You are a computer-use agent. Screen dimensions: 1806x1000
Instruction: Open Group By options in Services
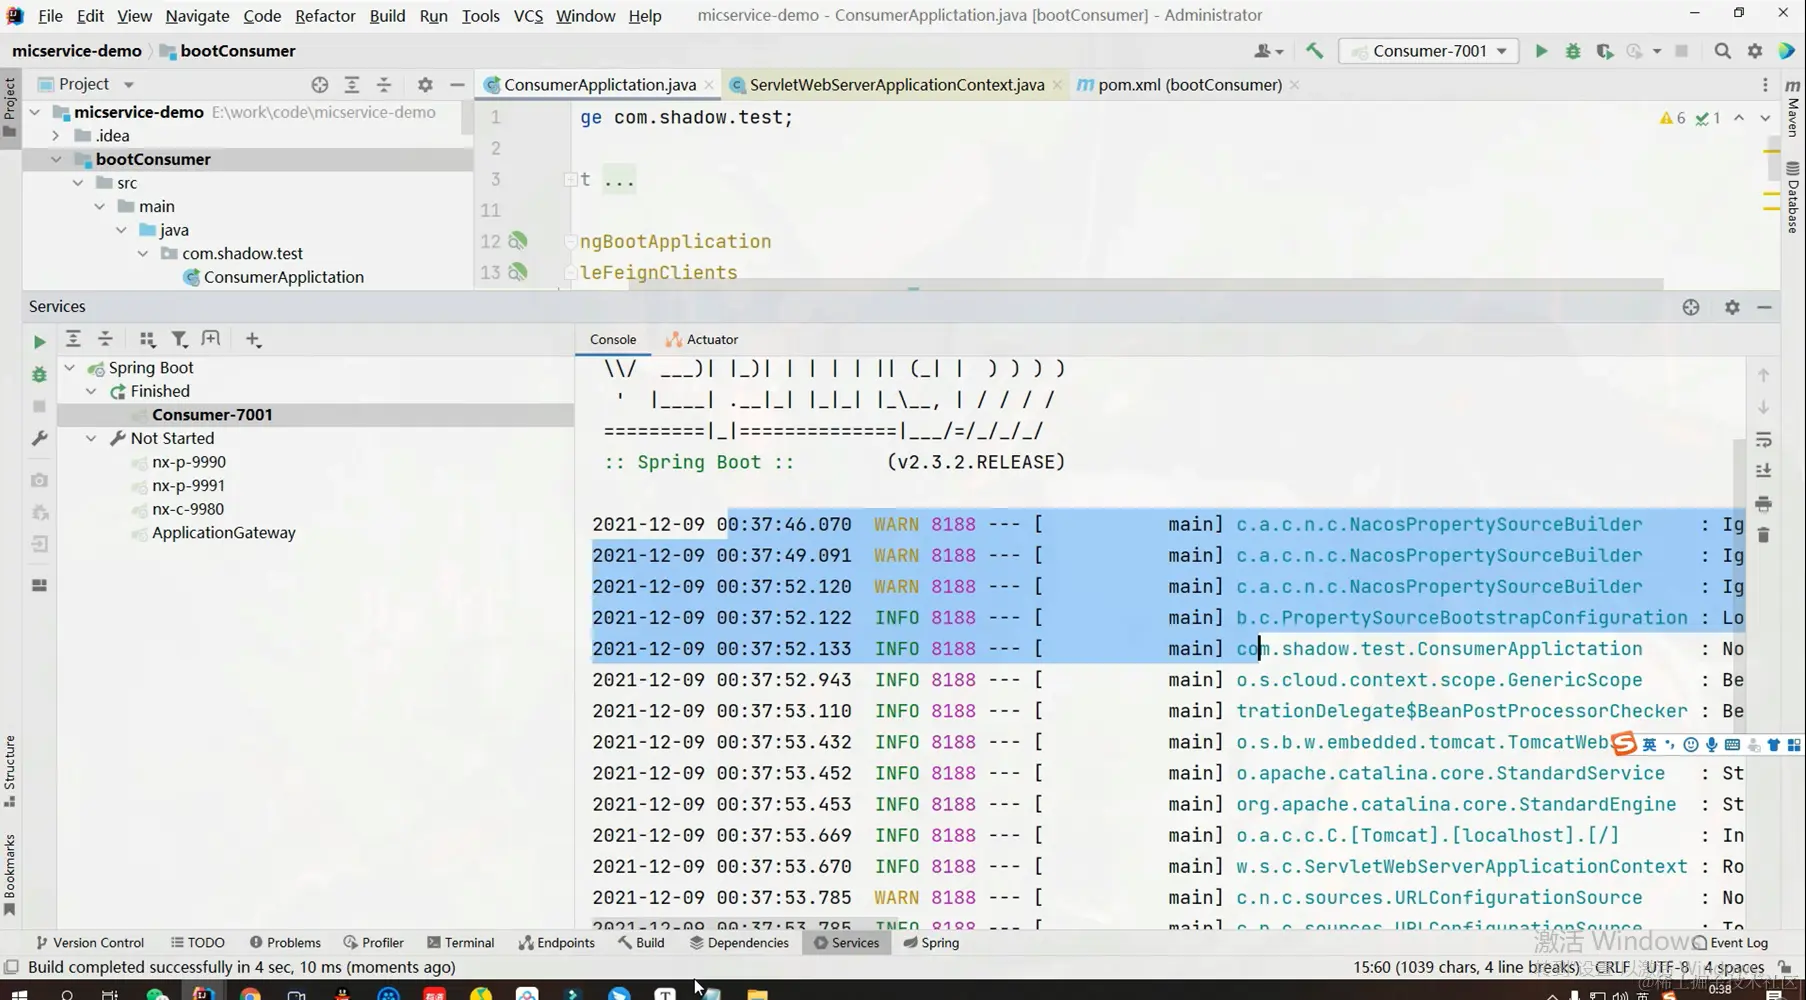coord(147,339)
